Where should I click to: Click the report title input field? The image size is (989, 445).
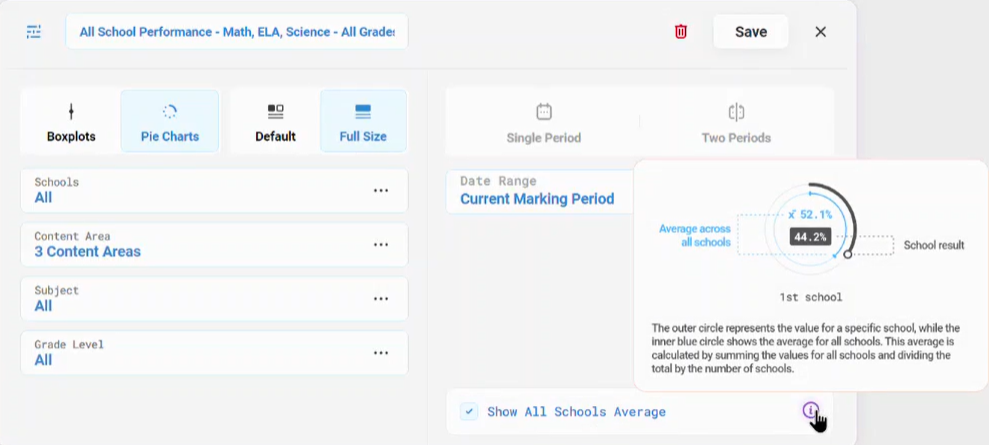[x=237, y=32]
